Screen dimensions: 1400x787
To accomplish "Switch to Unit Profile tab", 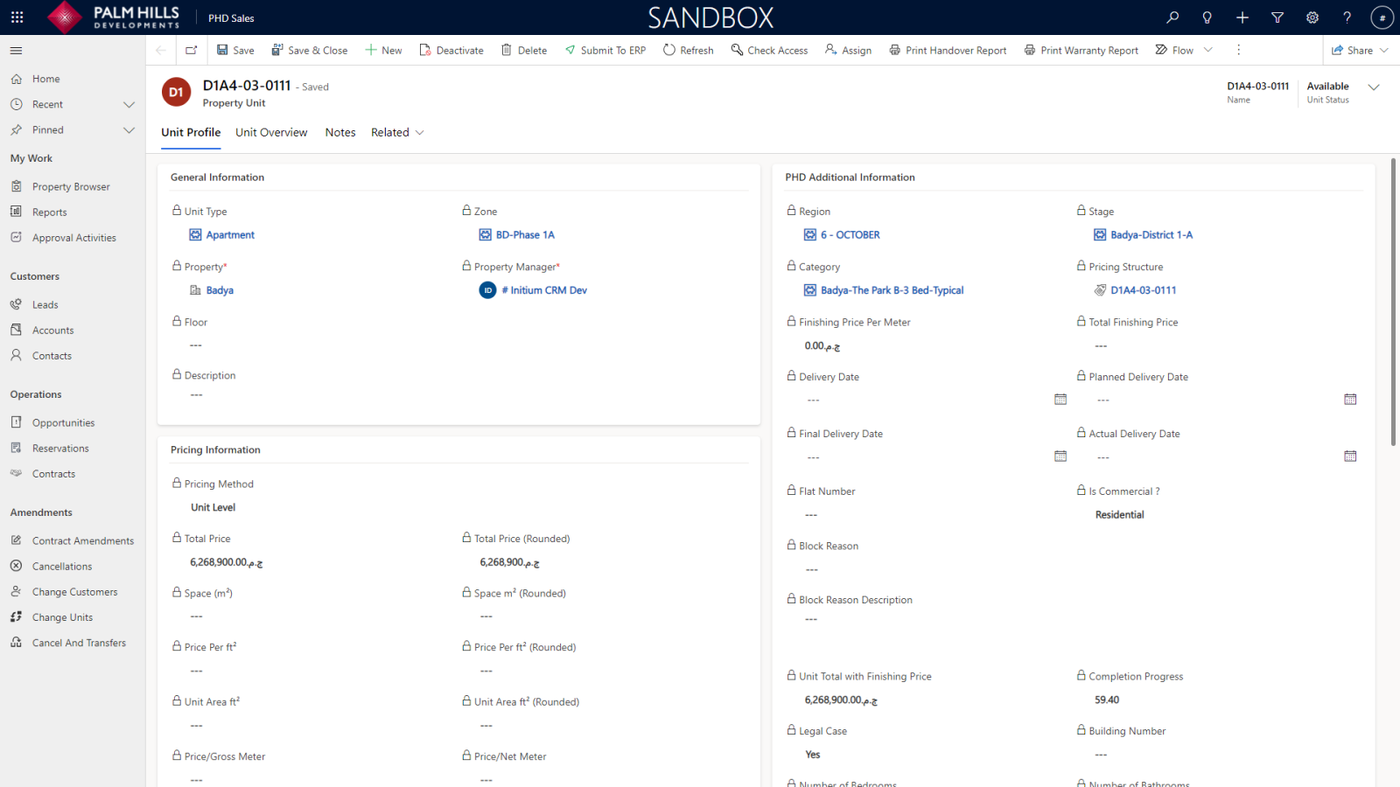I will (x=191, y=132).
